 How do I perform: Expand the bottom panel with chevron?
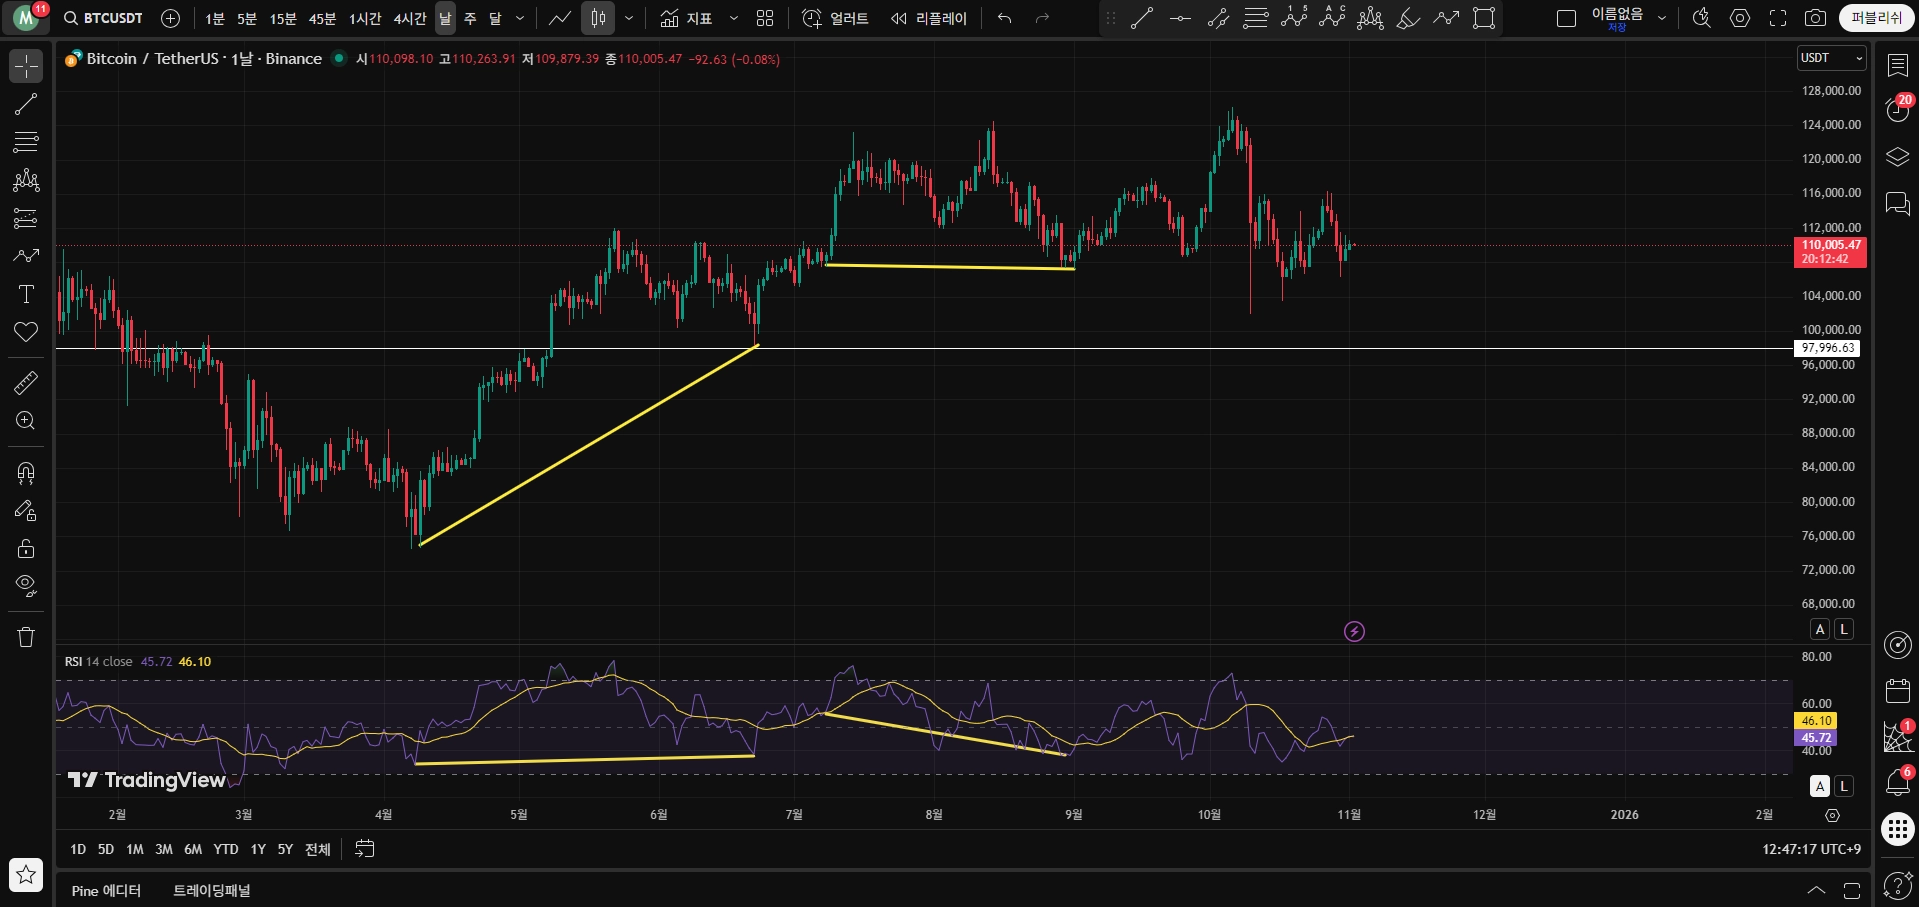pos(1816,890)
